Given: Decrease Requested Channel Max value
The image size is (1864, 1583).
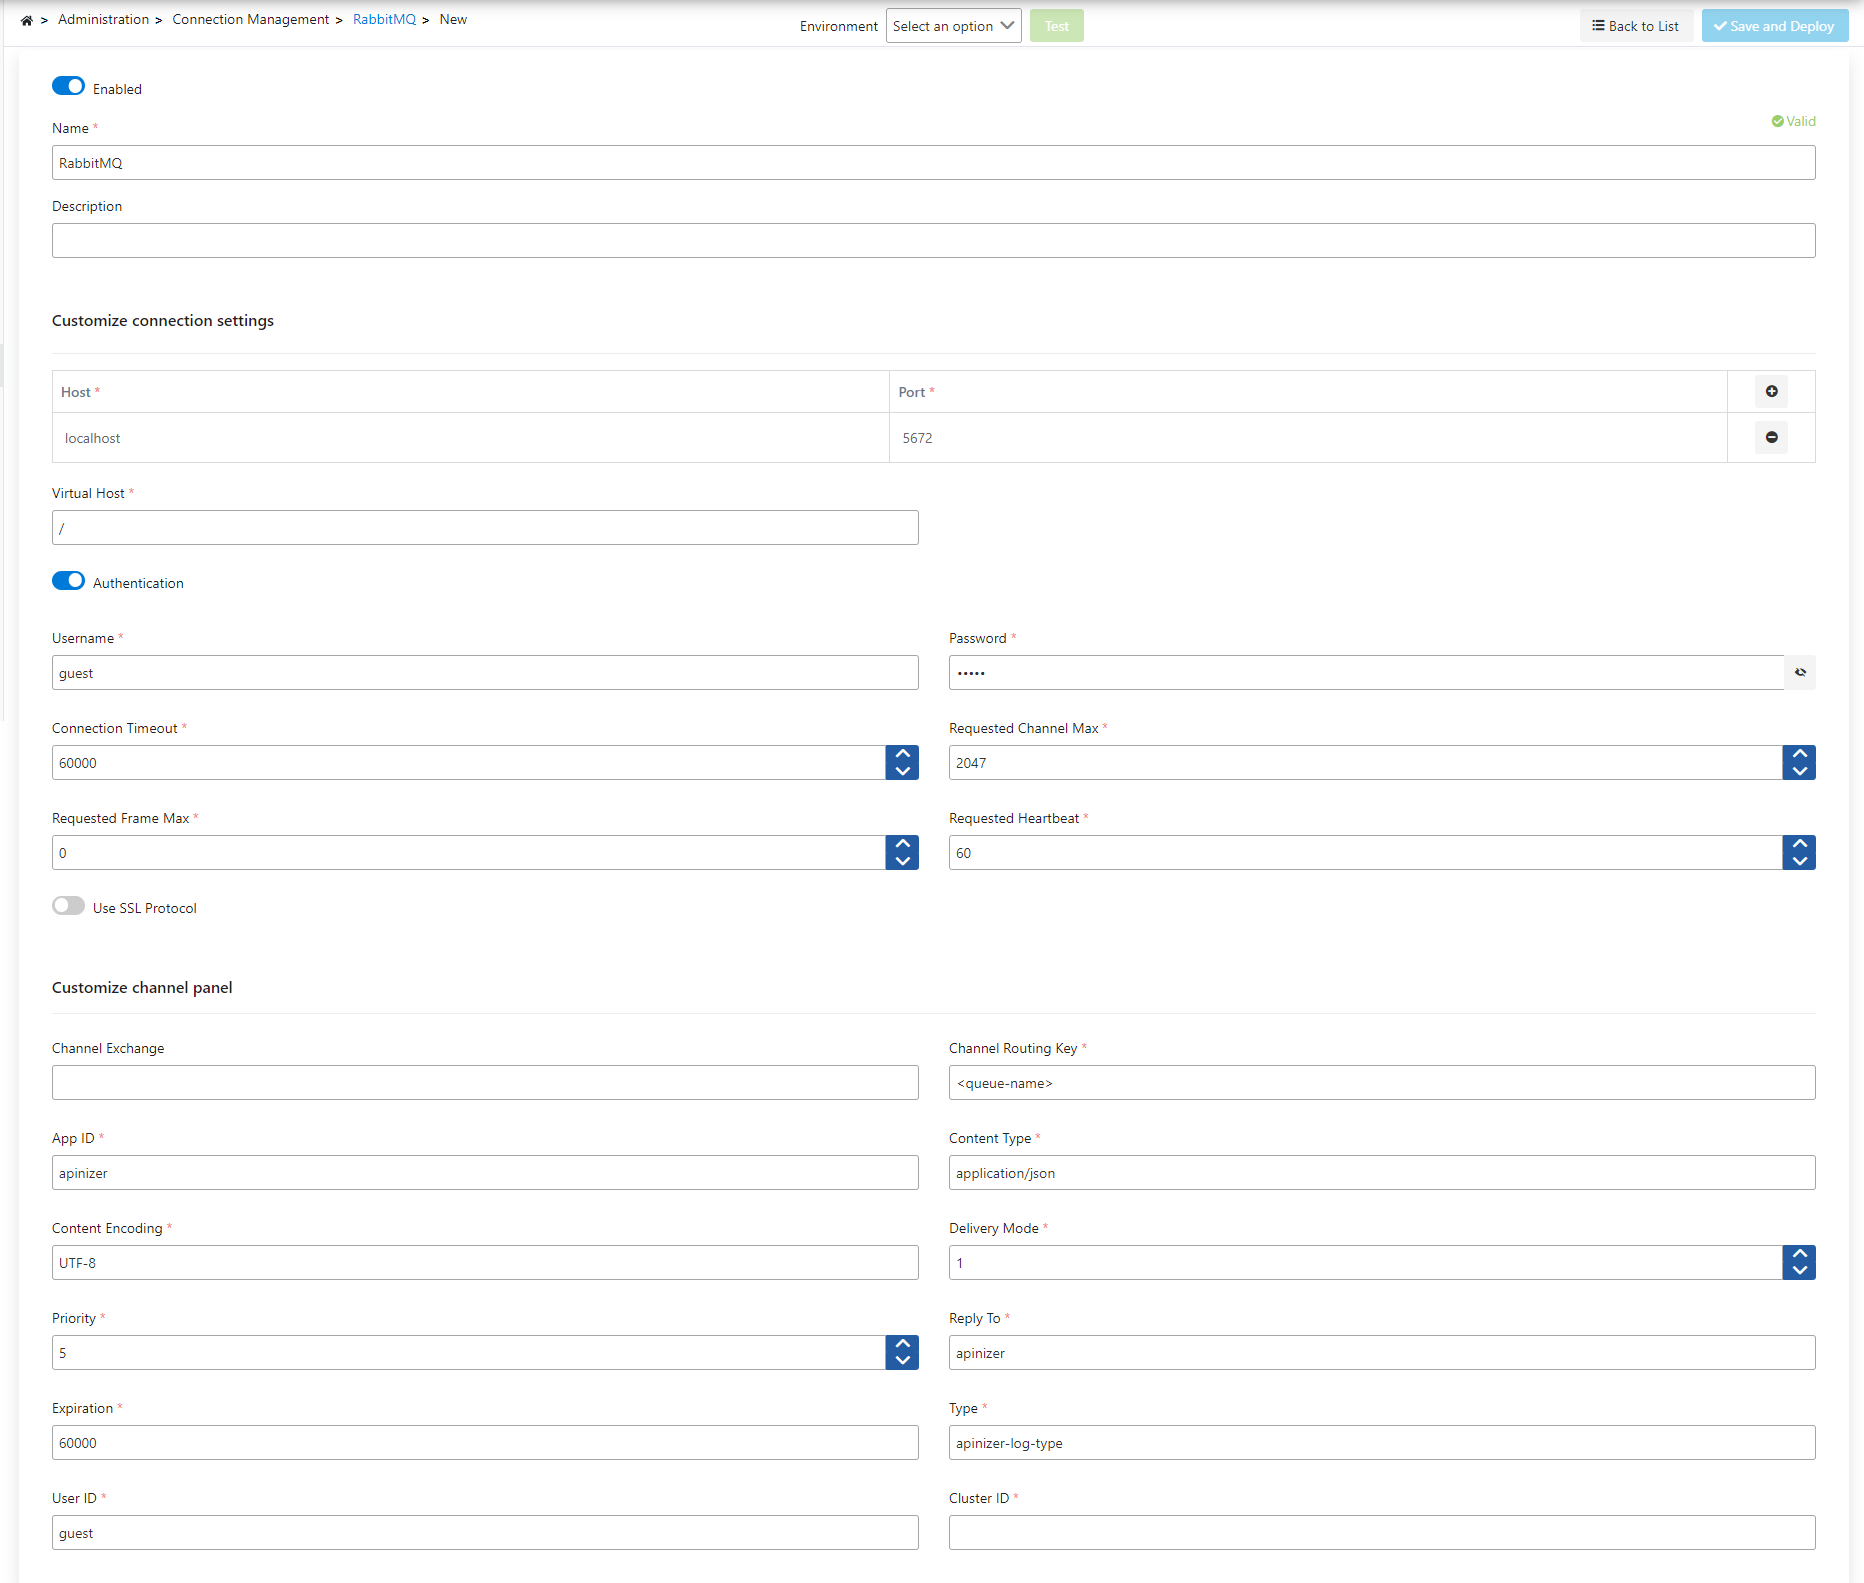Looking at the screenshot, I should [1799, 771].
